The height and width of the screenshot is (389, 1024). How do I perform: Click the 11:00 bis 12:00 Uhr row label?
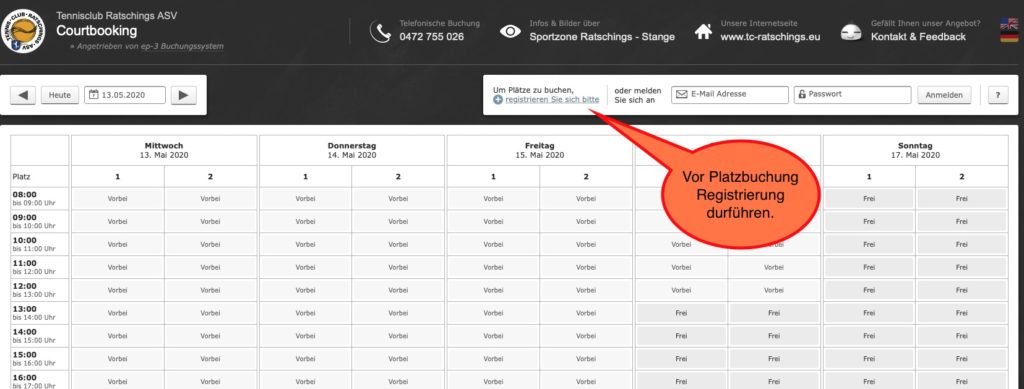(x=40, y=267)
